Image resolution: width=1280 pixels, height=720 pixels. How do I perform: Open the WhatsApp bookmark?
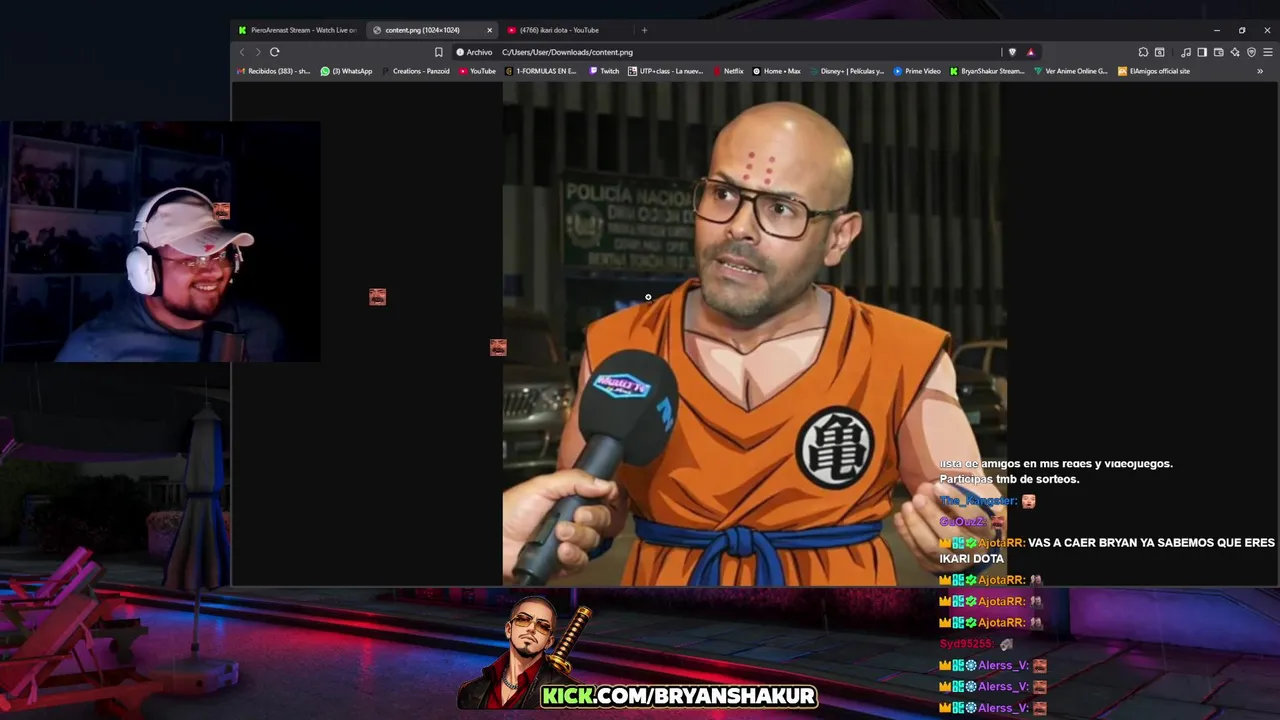pos(346,71)
